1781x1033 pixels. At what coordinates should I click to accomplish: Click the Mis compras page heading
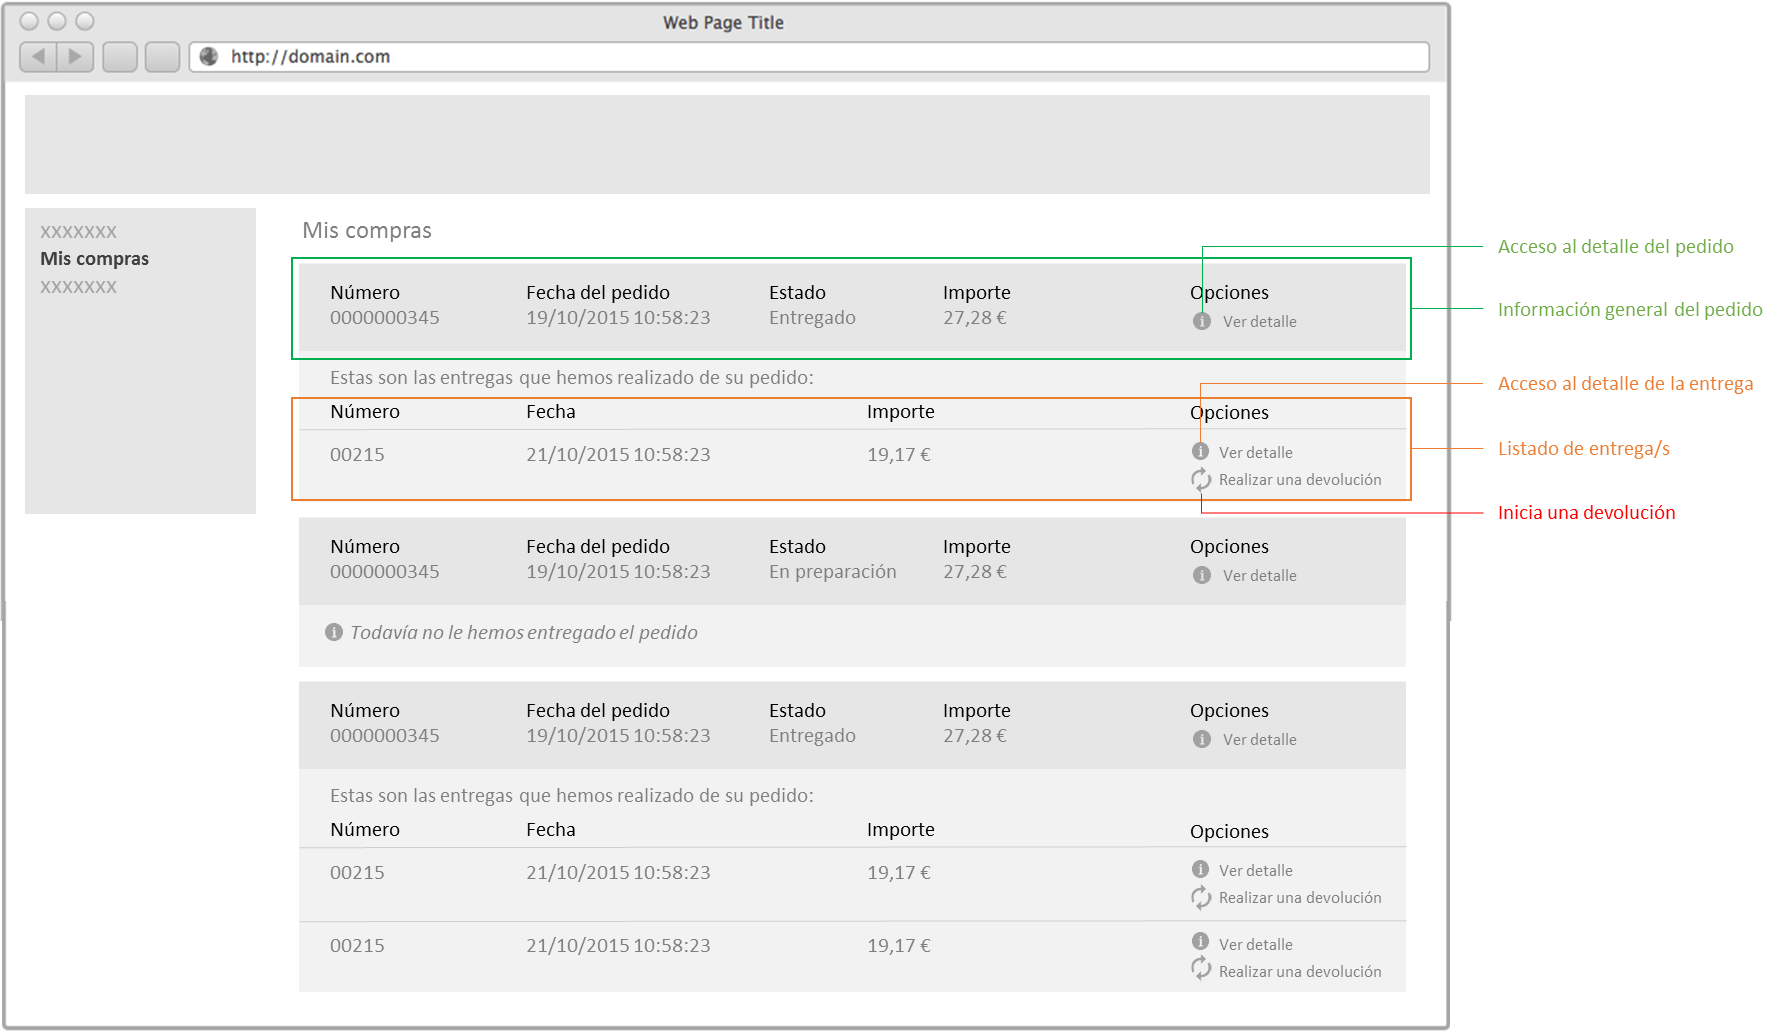tap(367, 231)
